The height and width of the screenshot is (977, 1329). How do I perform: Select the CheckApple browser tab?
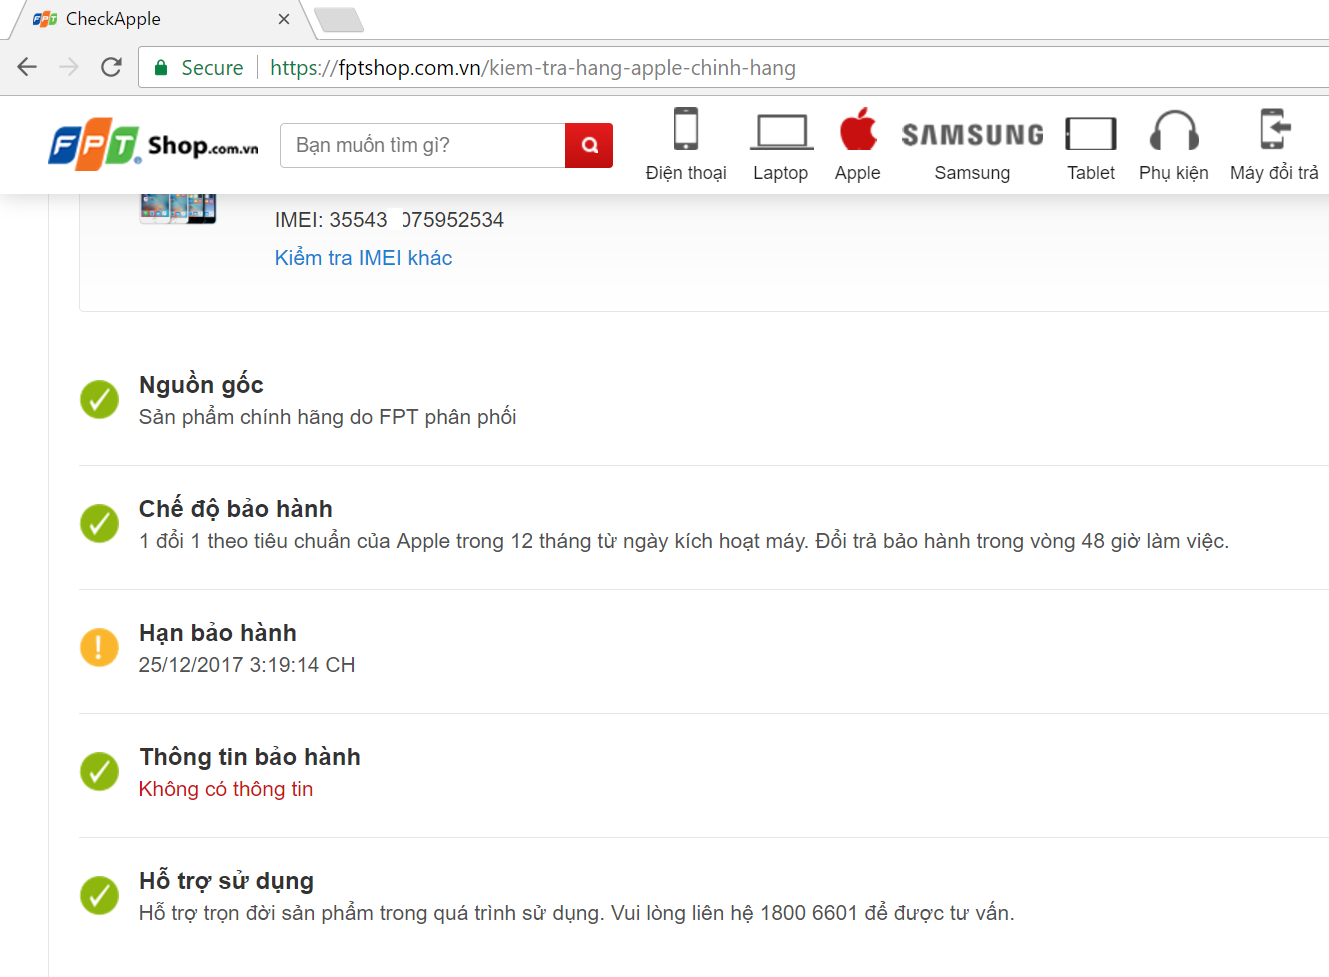(x=160, y=19)
